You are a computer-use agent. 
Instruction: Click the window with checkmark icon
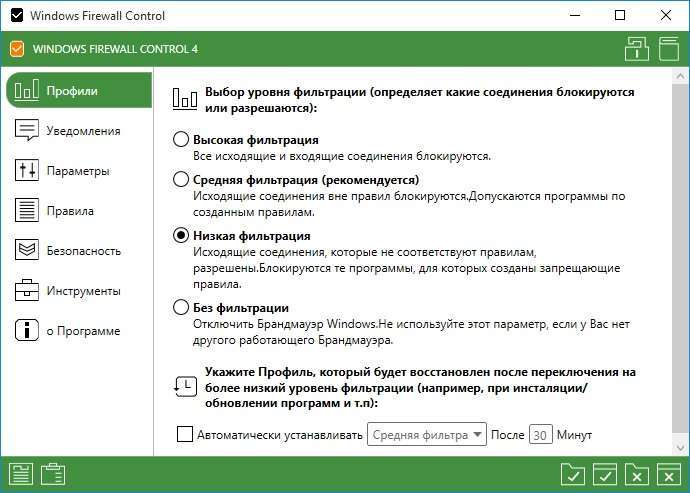point(605,475)
